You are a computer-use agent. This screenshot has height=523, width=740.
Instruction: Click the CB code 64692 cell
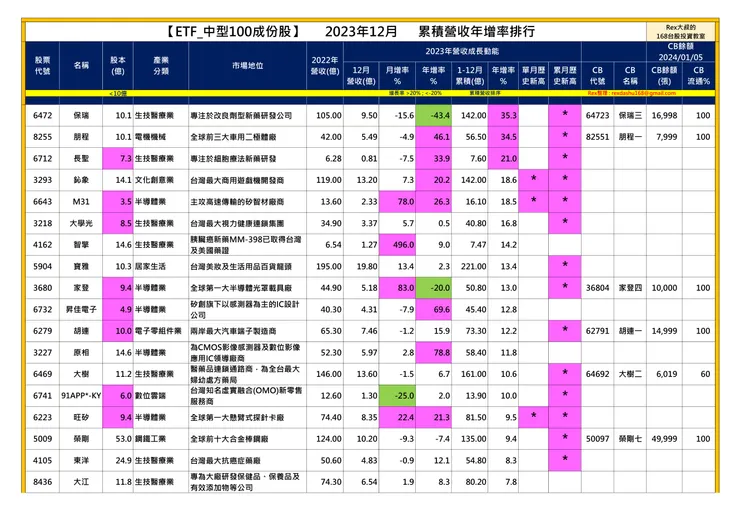(x=597, y=374)
